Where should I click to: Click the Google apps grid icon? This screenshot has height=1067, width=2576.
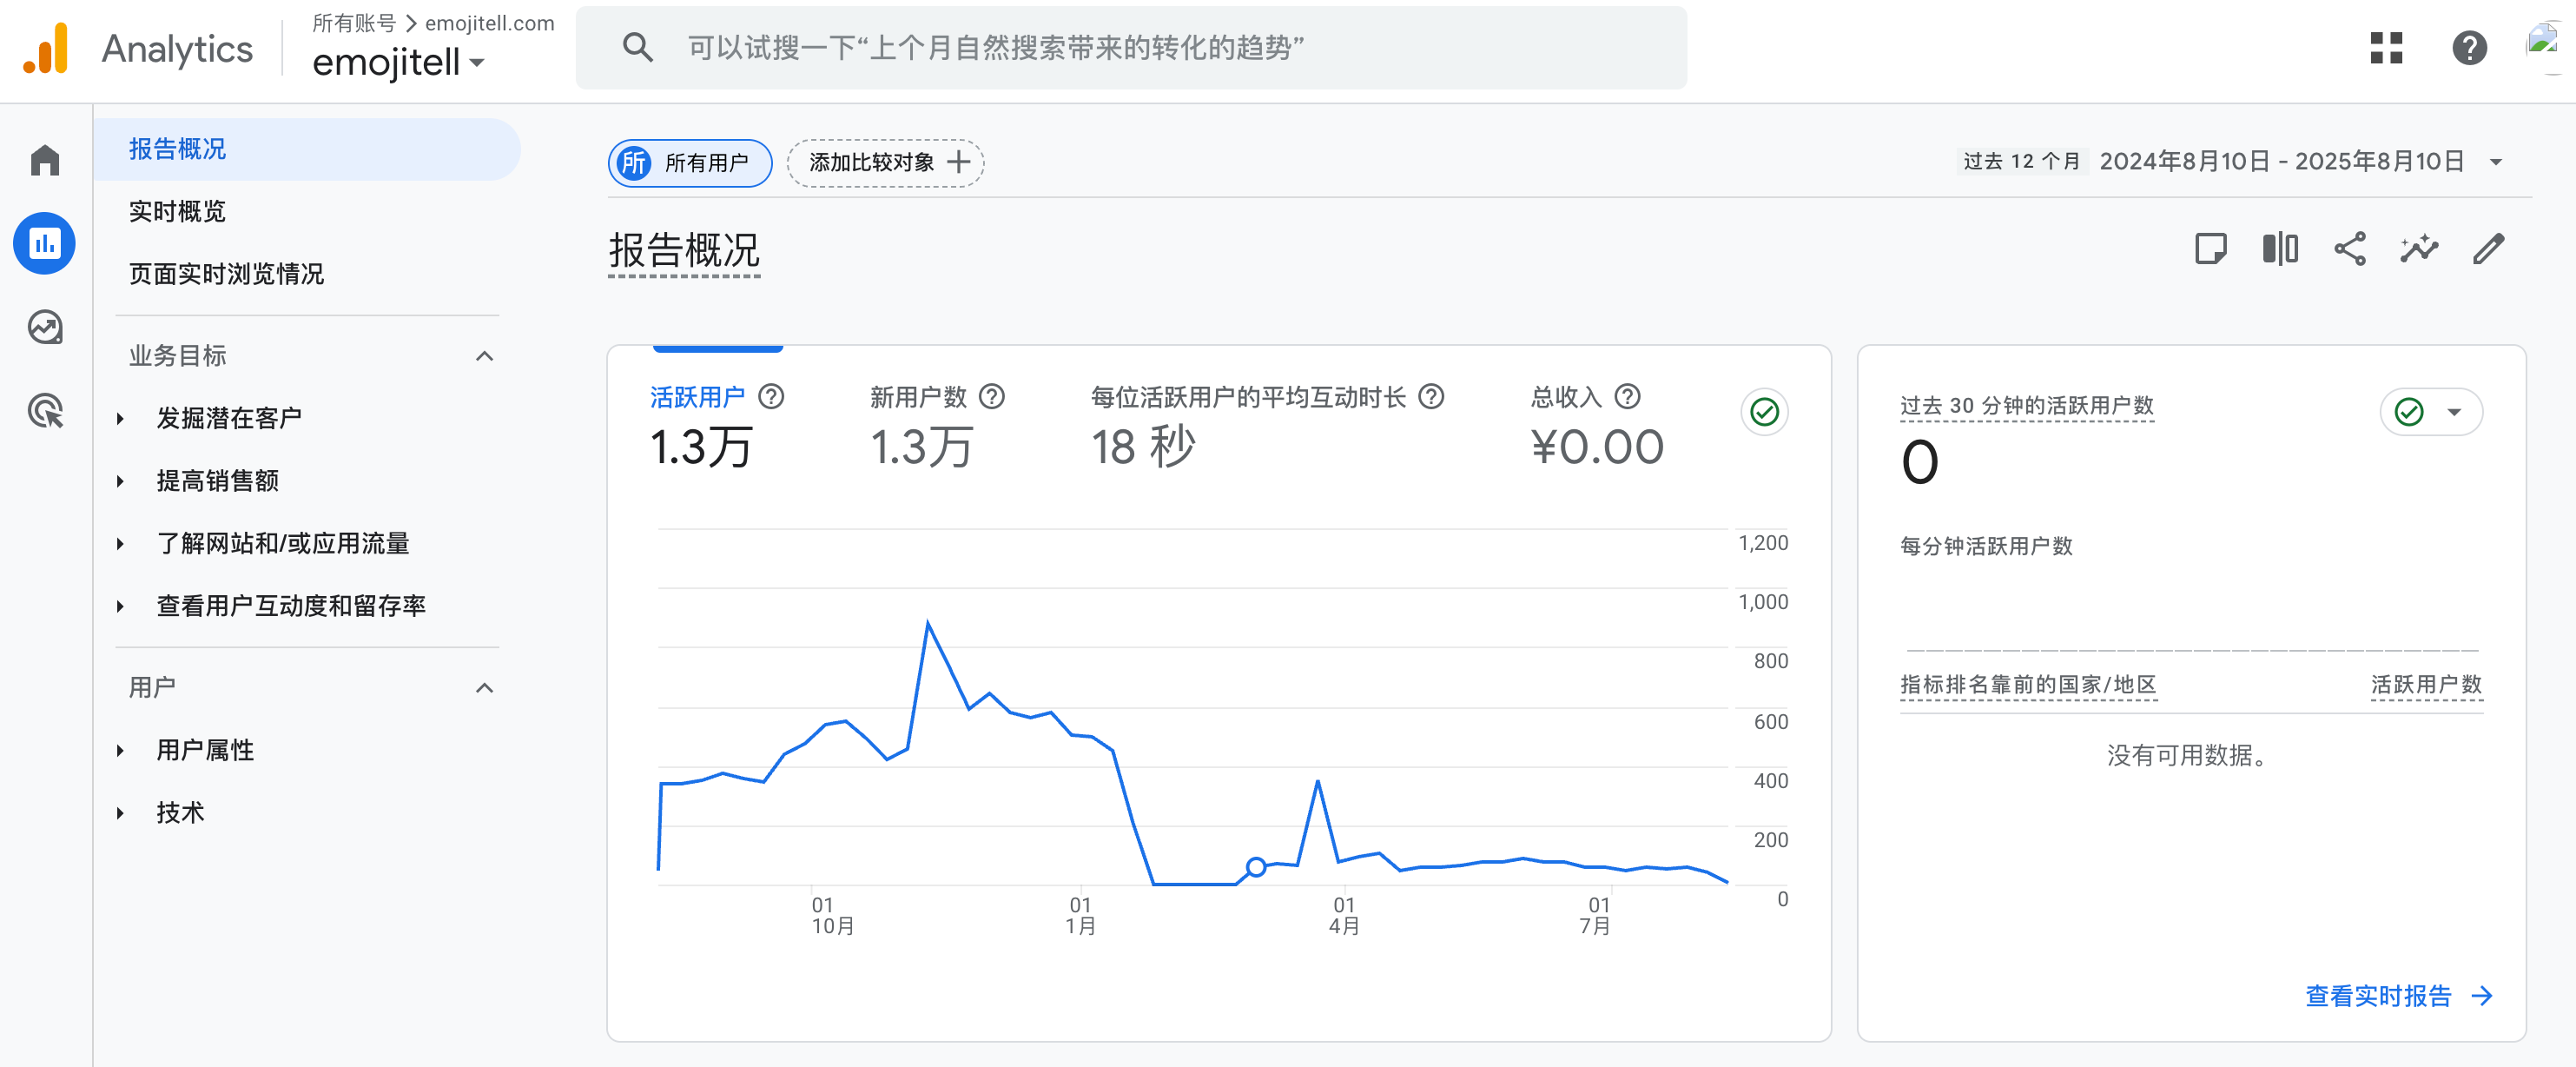tap(2386, 48)
